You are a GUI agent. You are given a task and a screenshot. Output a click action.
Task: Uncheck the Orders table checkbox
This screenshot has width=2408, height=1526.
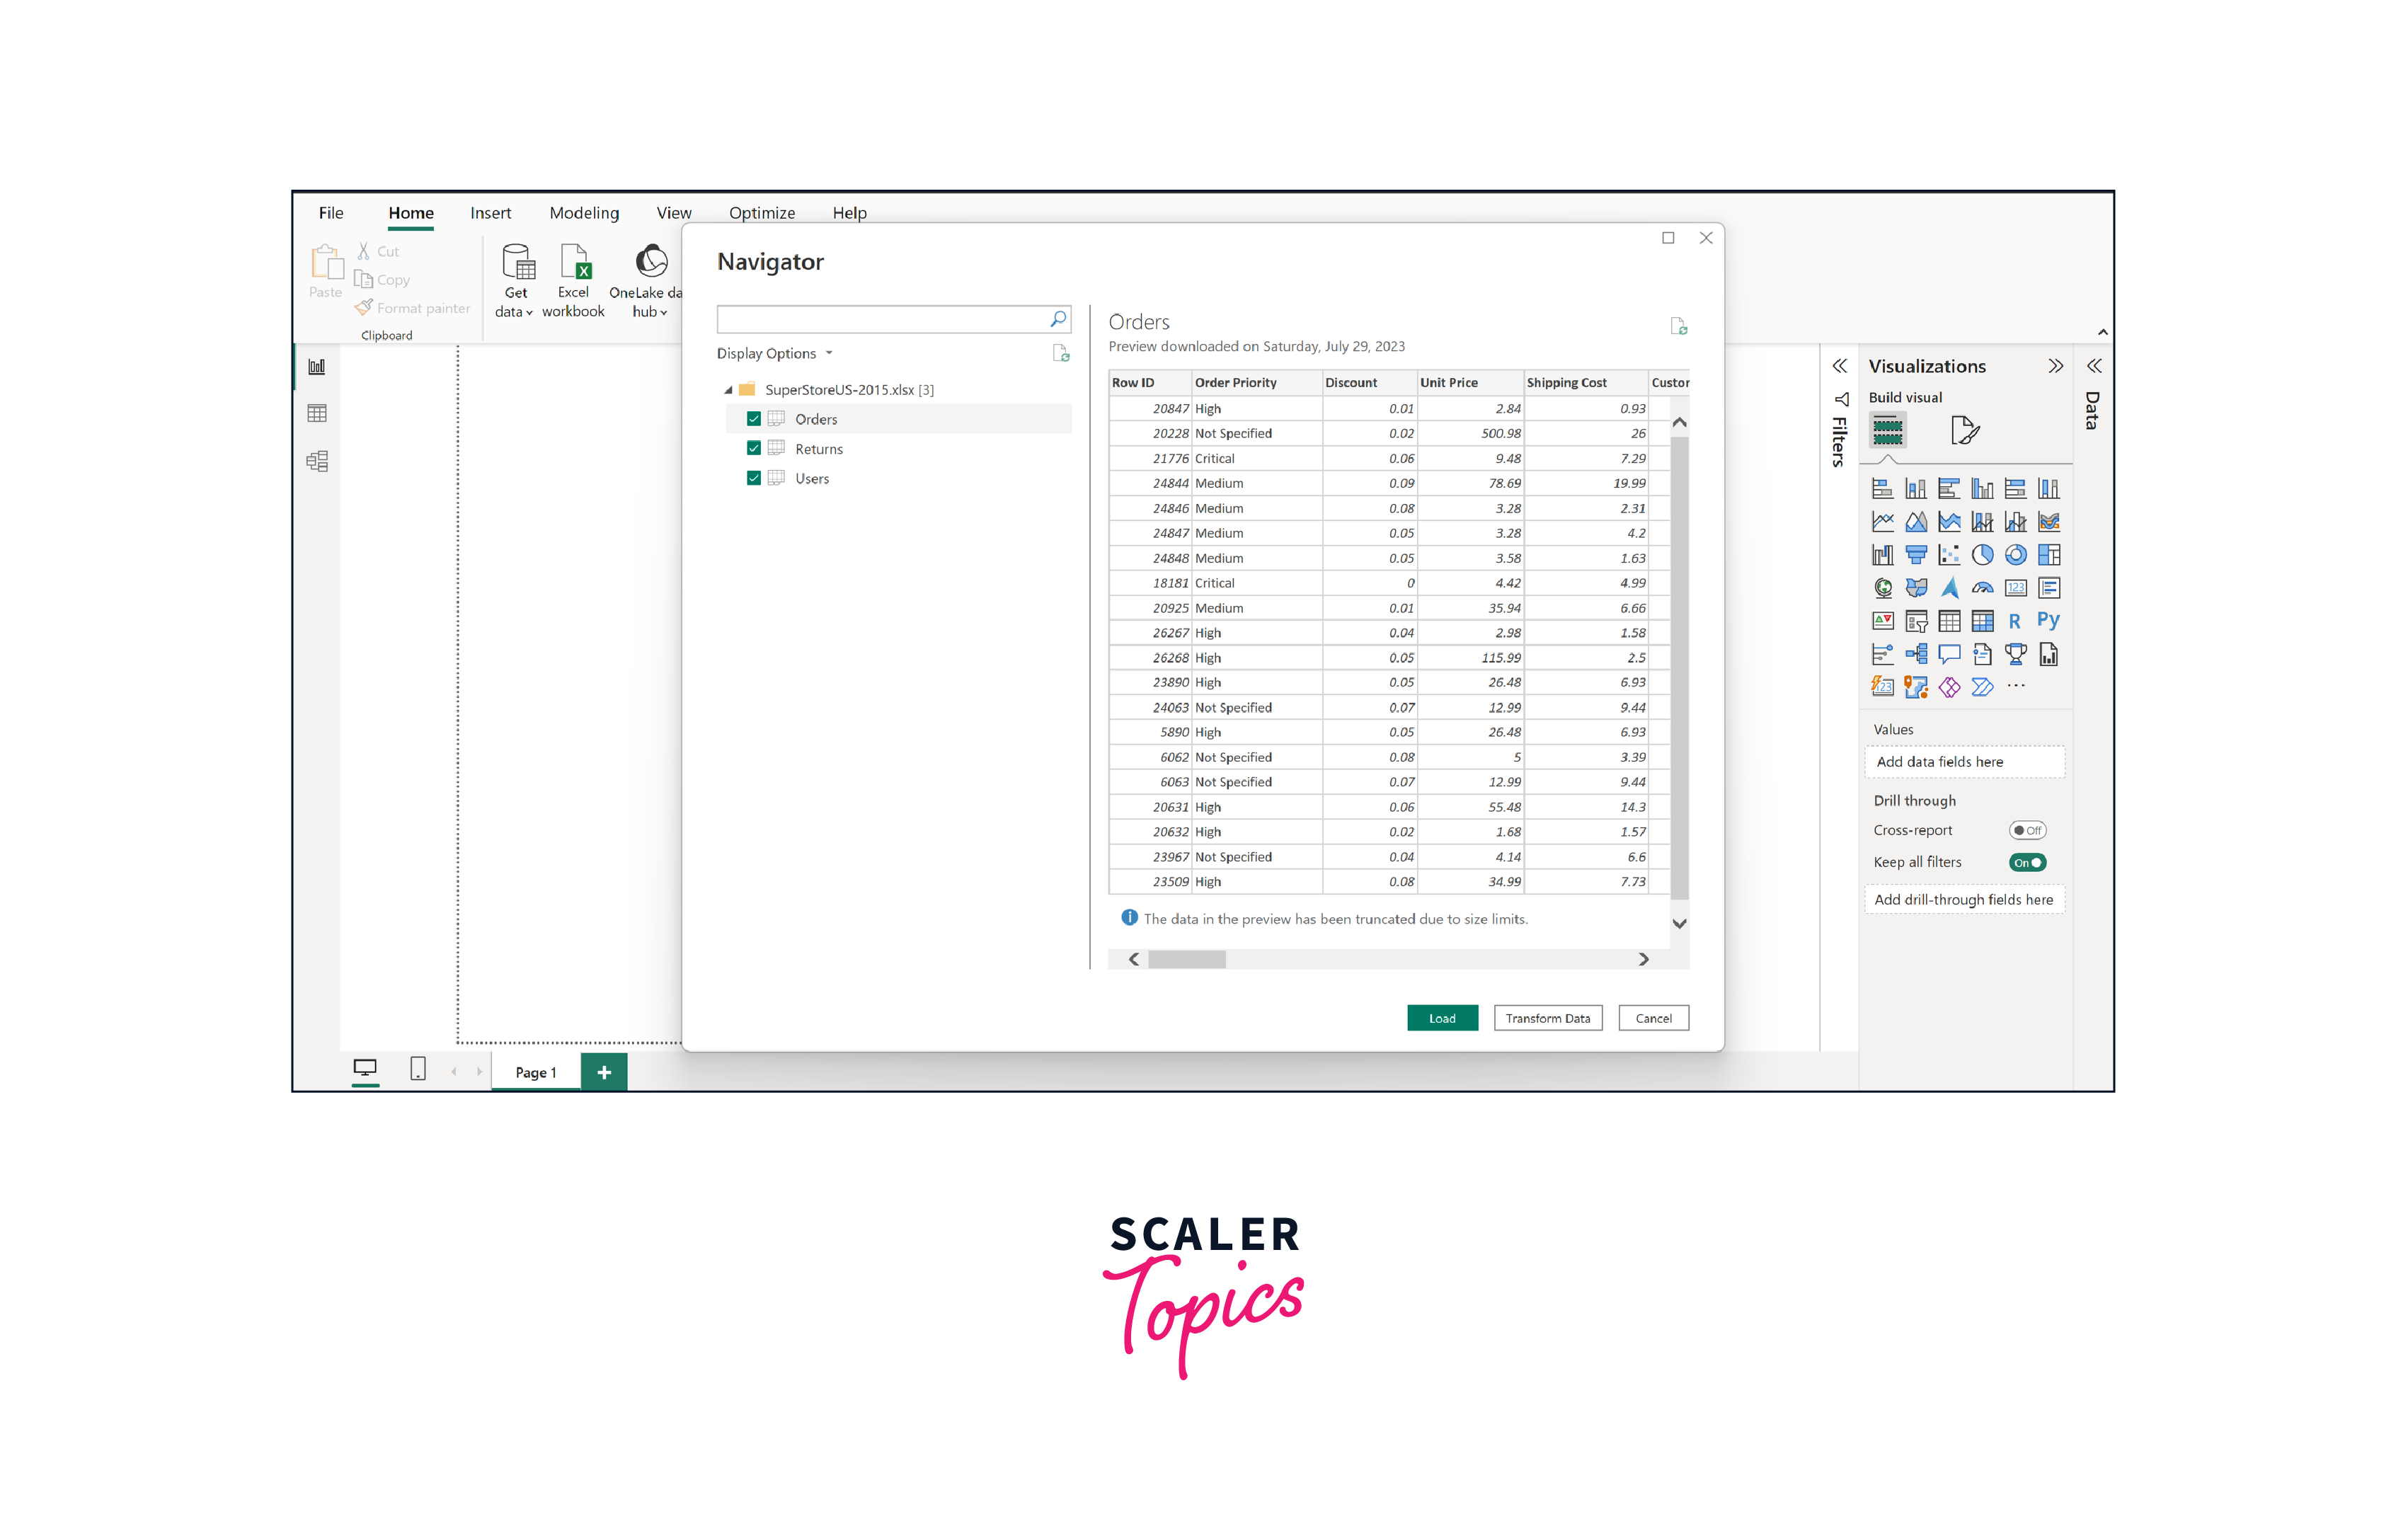tap(754, 419)
